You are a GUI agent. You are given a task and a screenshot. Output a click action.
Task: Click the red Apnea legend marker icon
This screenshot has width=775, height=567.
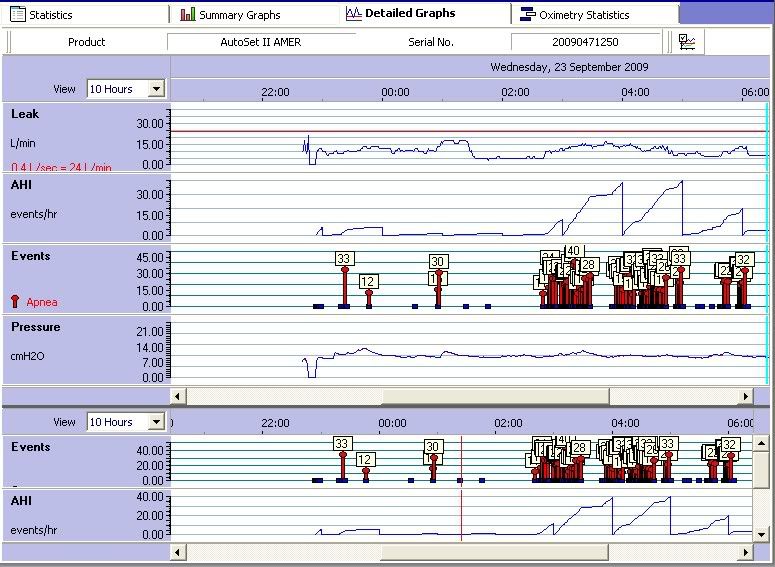click(x=14, y=301)
